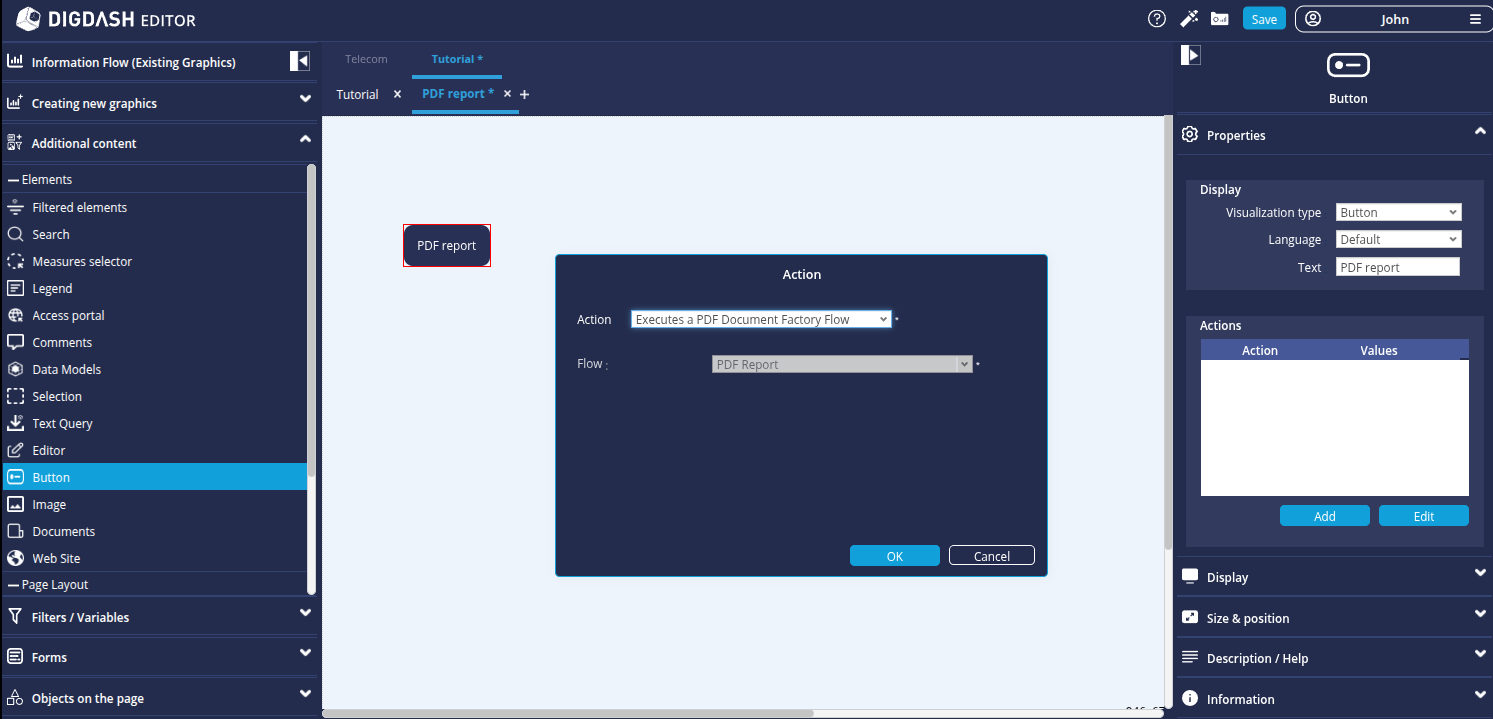Viewport: 1493px width, 719px height.
Task: Click the help question mark icon
Action: tap(1157, 19)
